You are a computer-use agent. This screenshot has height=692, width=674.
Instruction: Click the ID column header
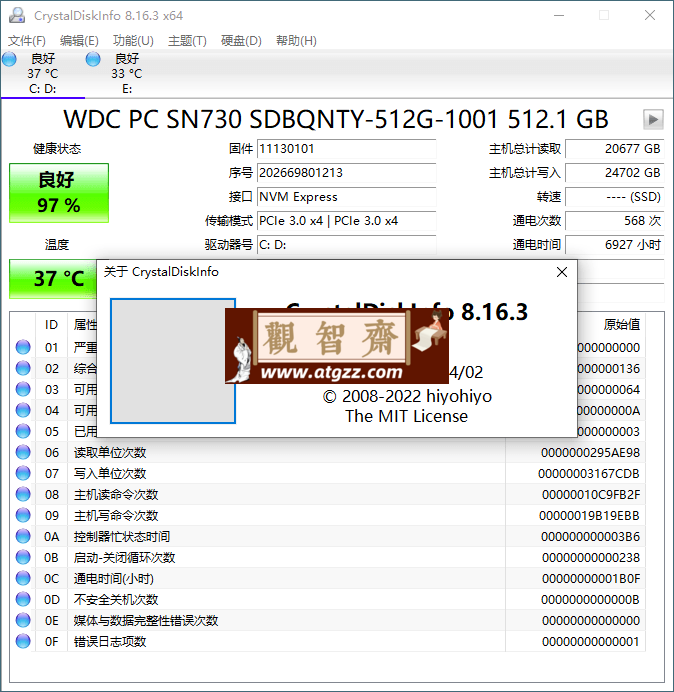(x=51, y=325)
